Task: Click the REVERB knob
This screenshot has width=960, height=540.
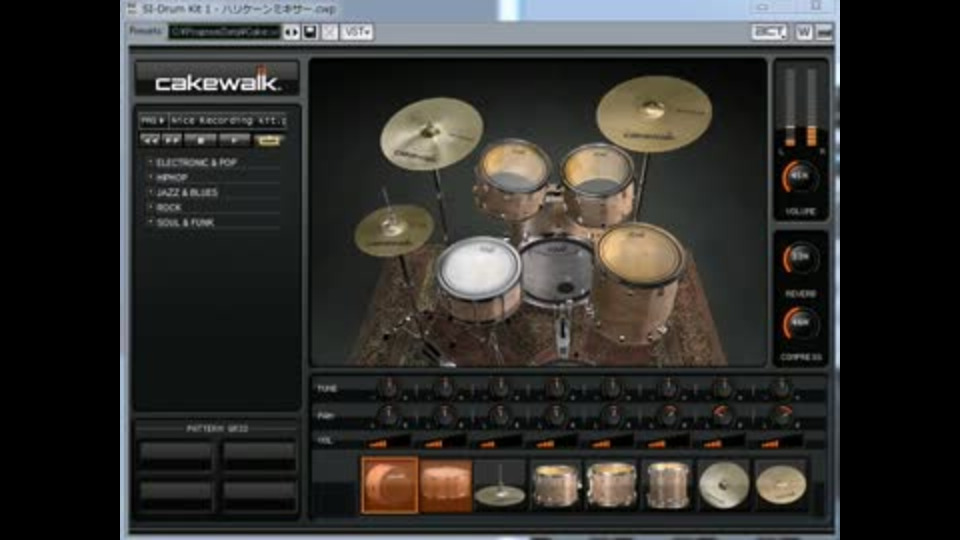Action: (800, 259)
